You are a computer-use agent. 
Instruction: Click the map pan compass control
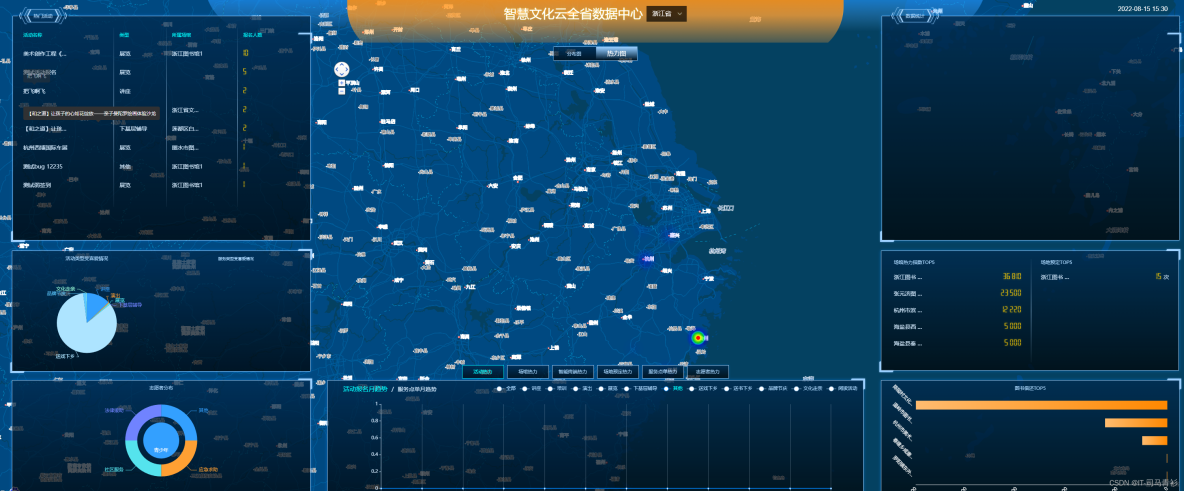point(342,69)
